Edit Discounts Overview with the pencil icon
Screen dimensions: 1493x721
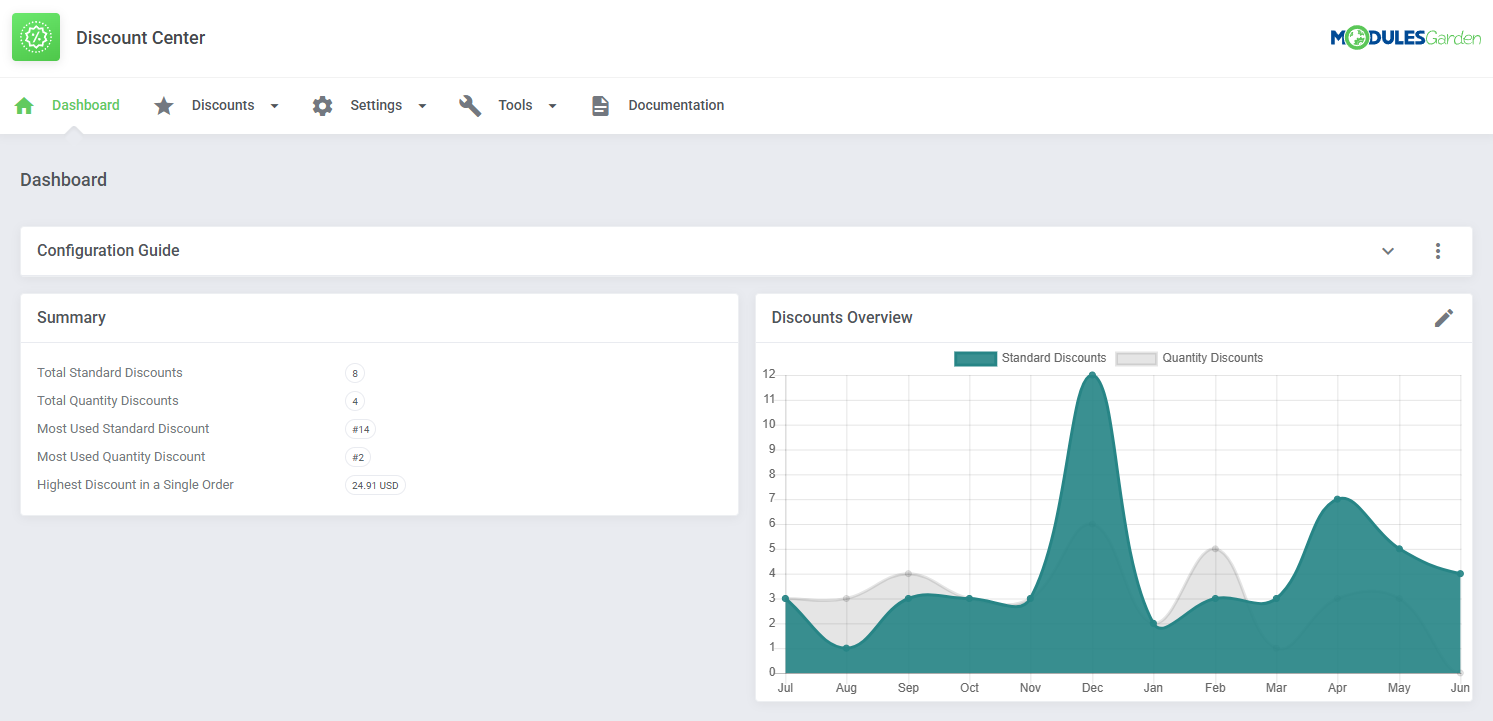tap(1443, 318)
